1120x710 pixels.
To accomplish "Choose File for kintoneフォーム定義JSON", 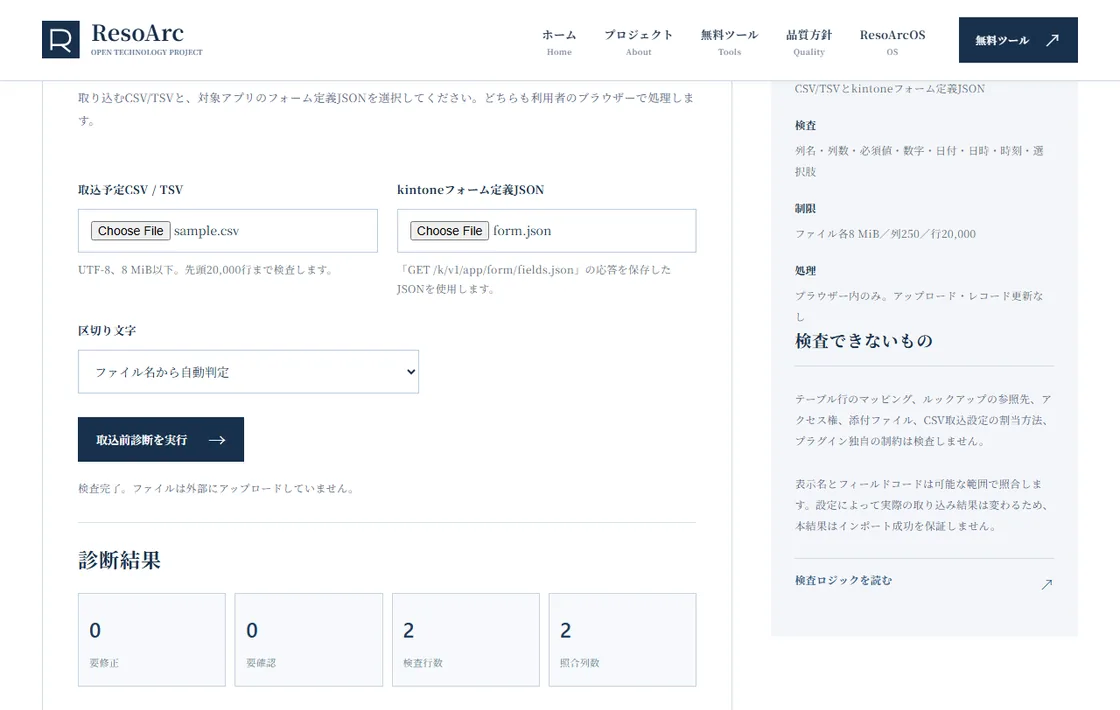I will 449,231.
